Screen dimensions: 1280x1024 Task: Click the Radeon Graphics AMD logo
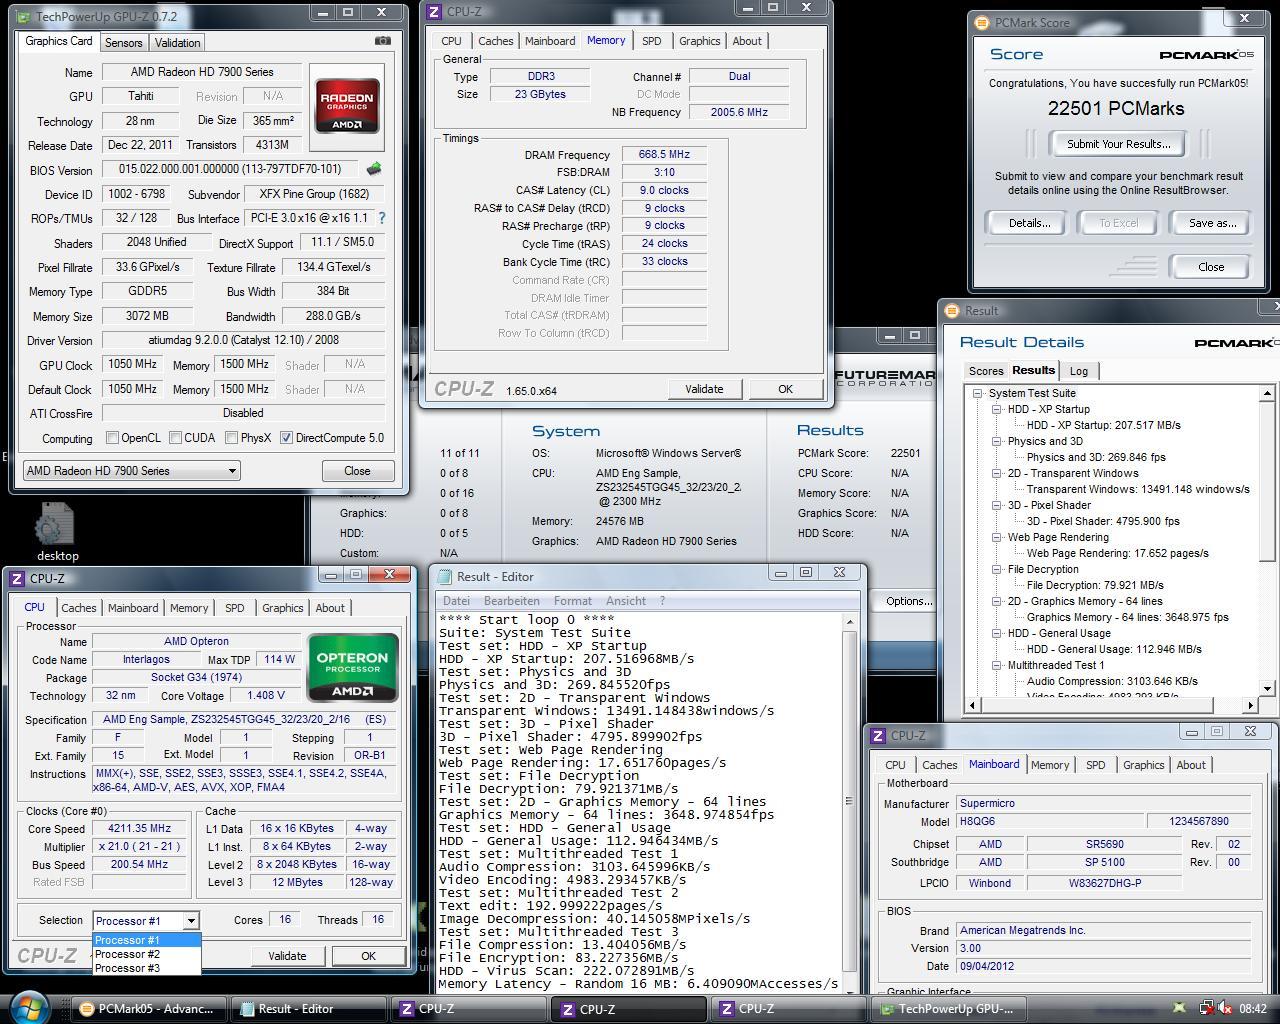pos(347,105)
